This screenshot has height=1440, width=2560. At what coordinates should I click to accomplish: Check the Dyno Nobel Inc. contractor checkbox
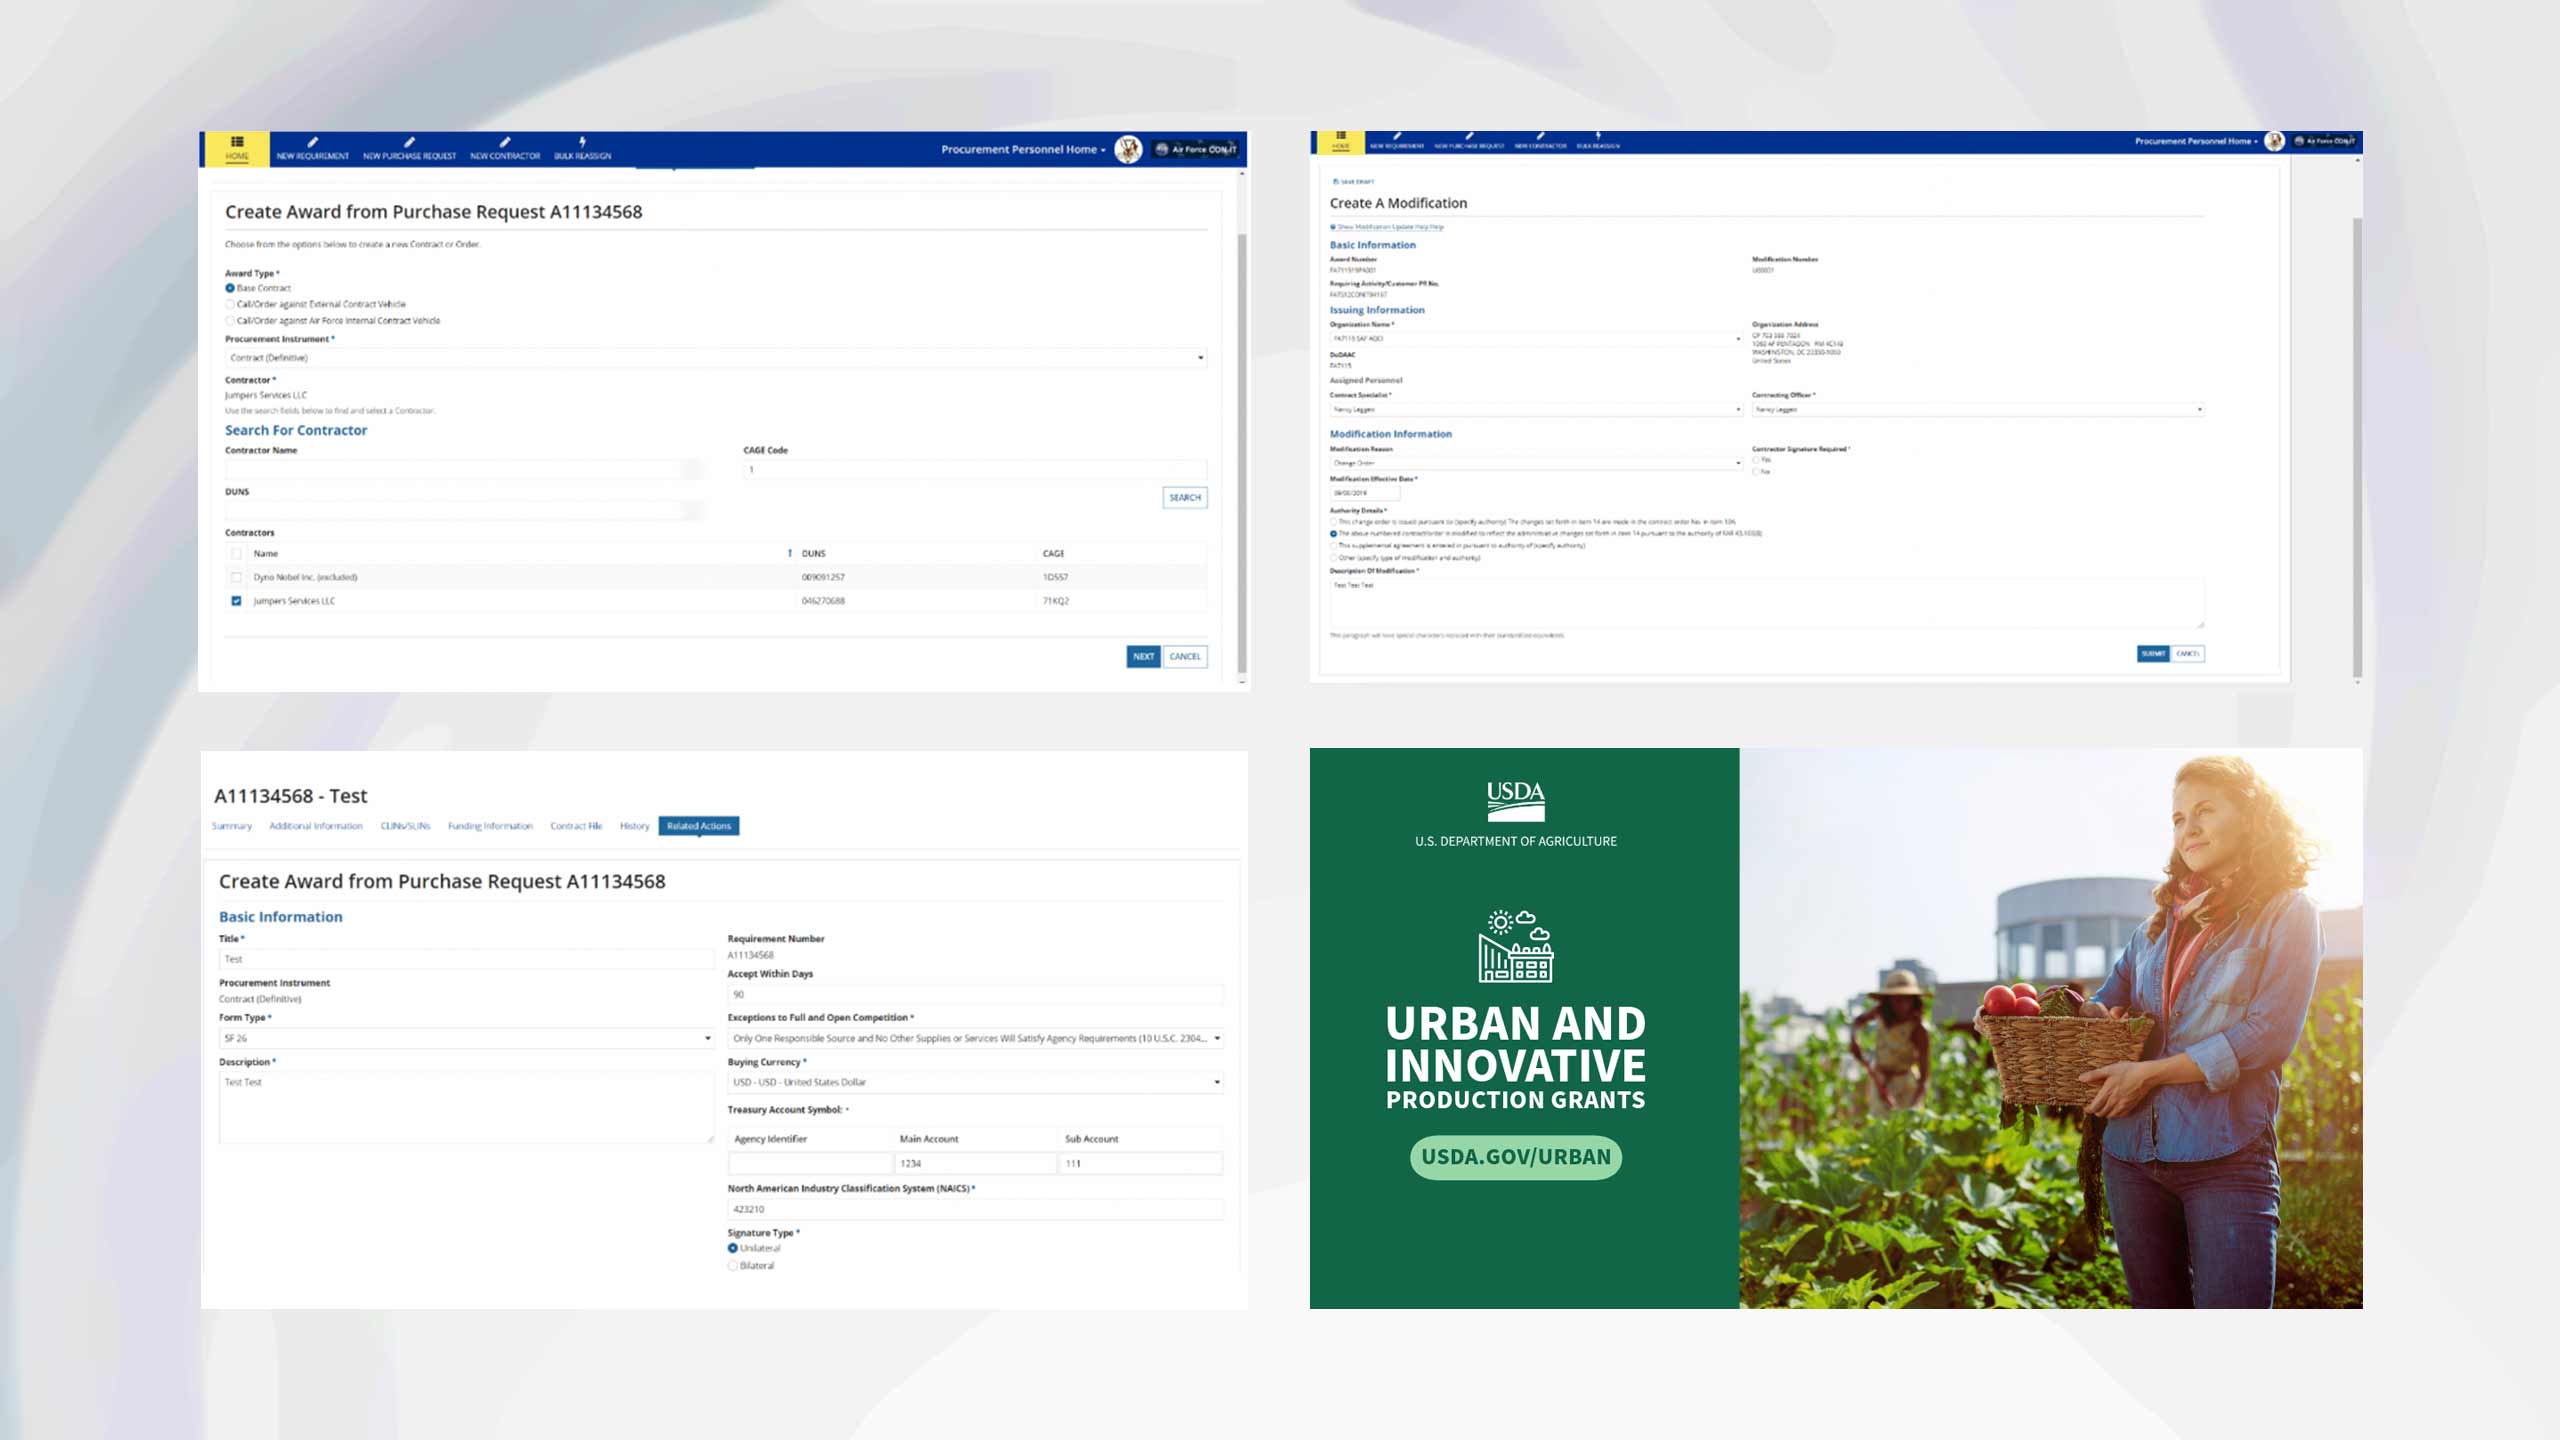(x=236, y=577)
